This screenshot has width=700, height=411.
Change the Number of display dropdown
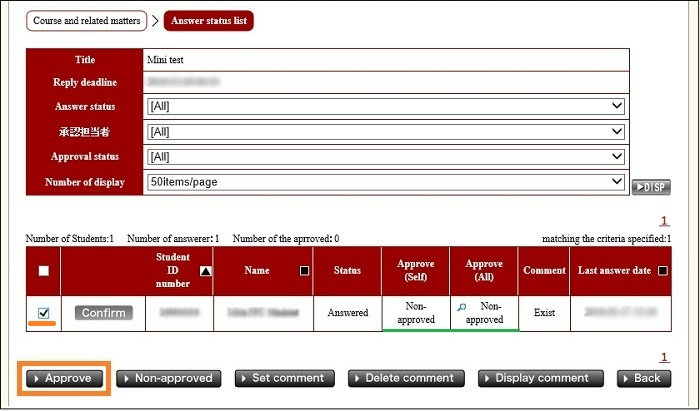click(385, 182)
